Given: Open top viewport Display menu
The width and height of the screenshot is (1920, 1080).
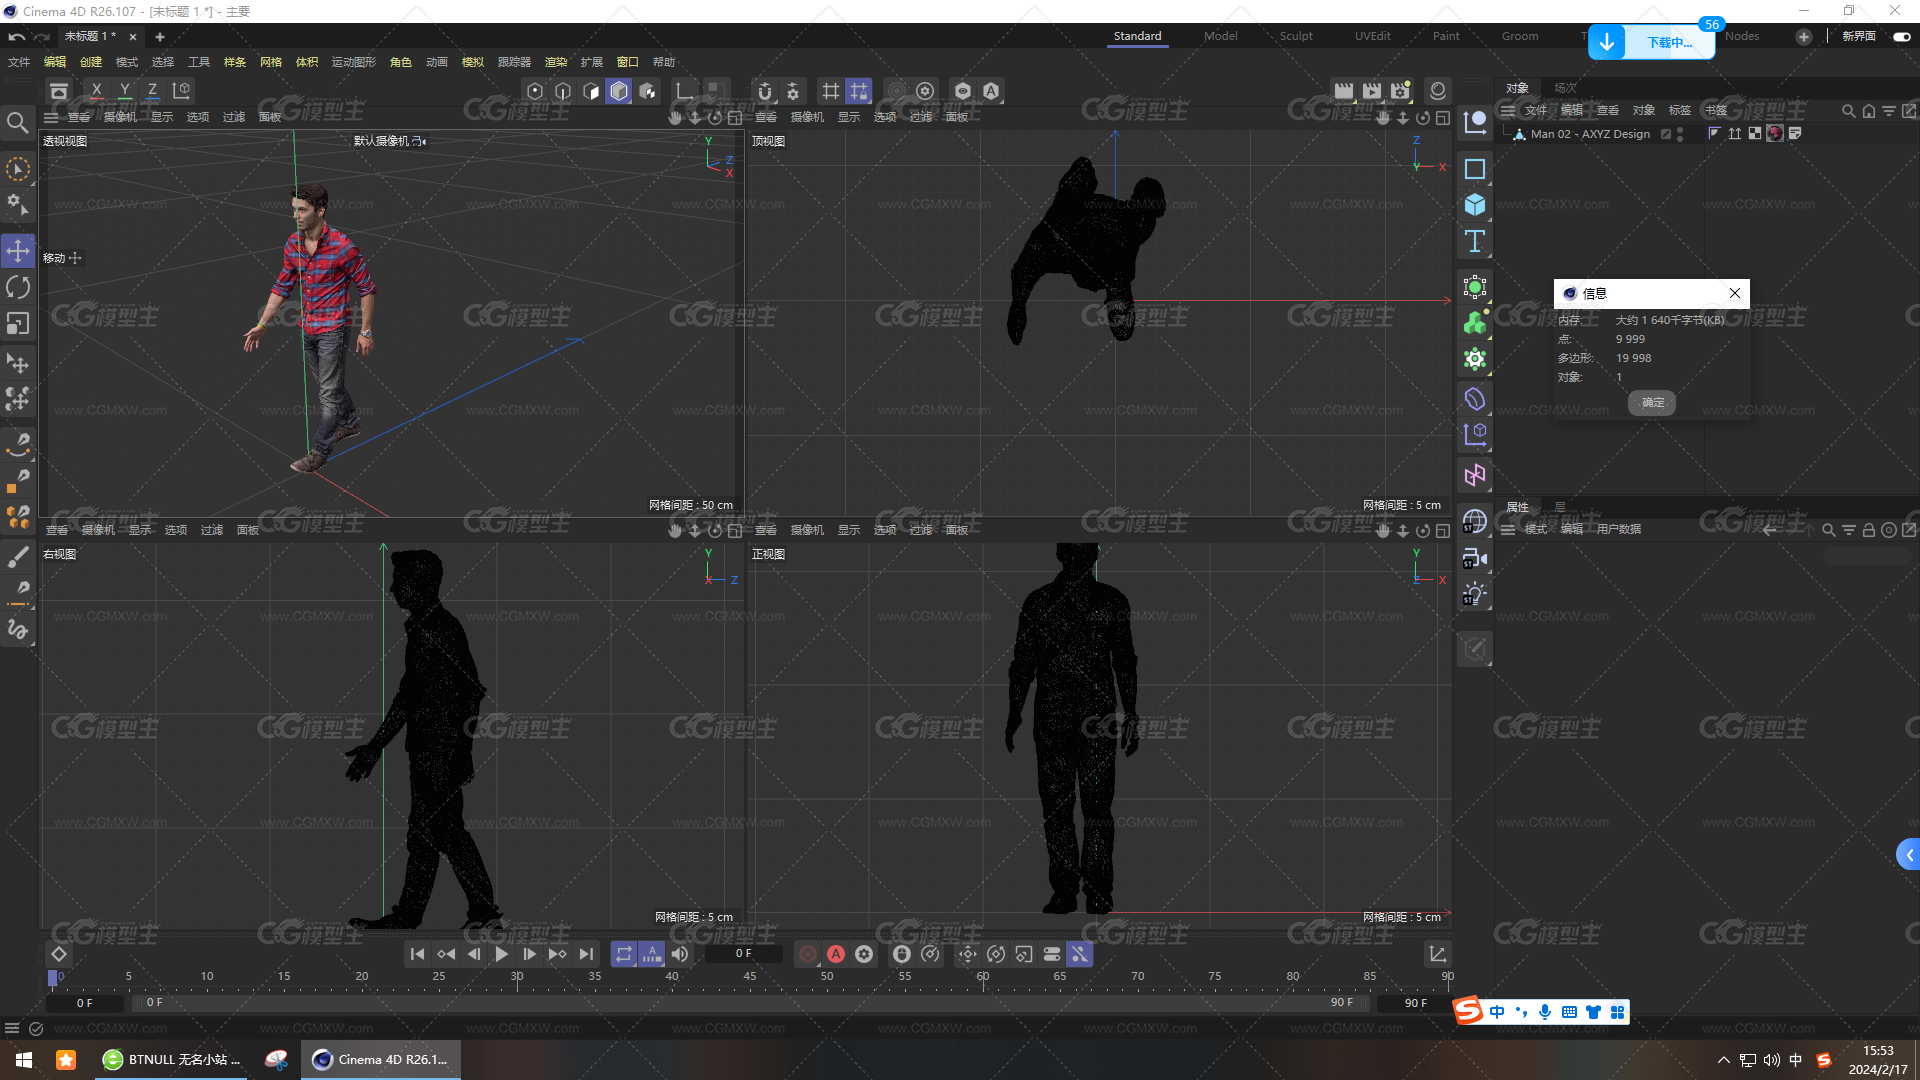Looking at the screenshot, I should tap(849, 118).
